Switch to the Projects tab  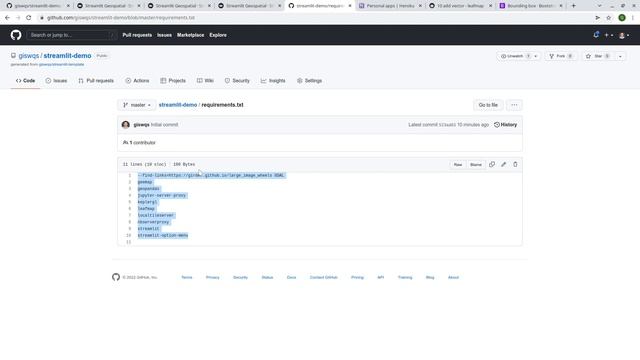173,81
